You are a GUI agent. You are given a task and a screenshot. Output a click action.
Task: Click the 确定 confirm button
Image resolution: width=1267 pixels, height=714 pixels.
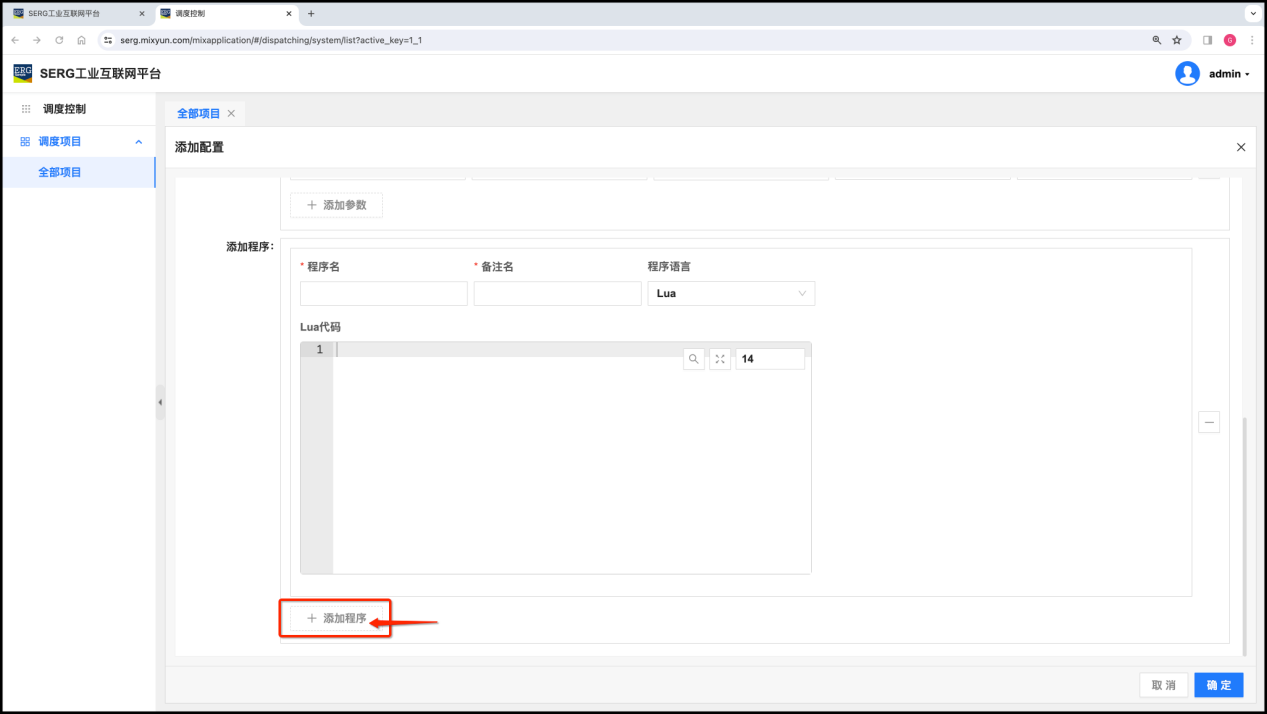1218,685
